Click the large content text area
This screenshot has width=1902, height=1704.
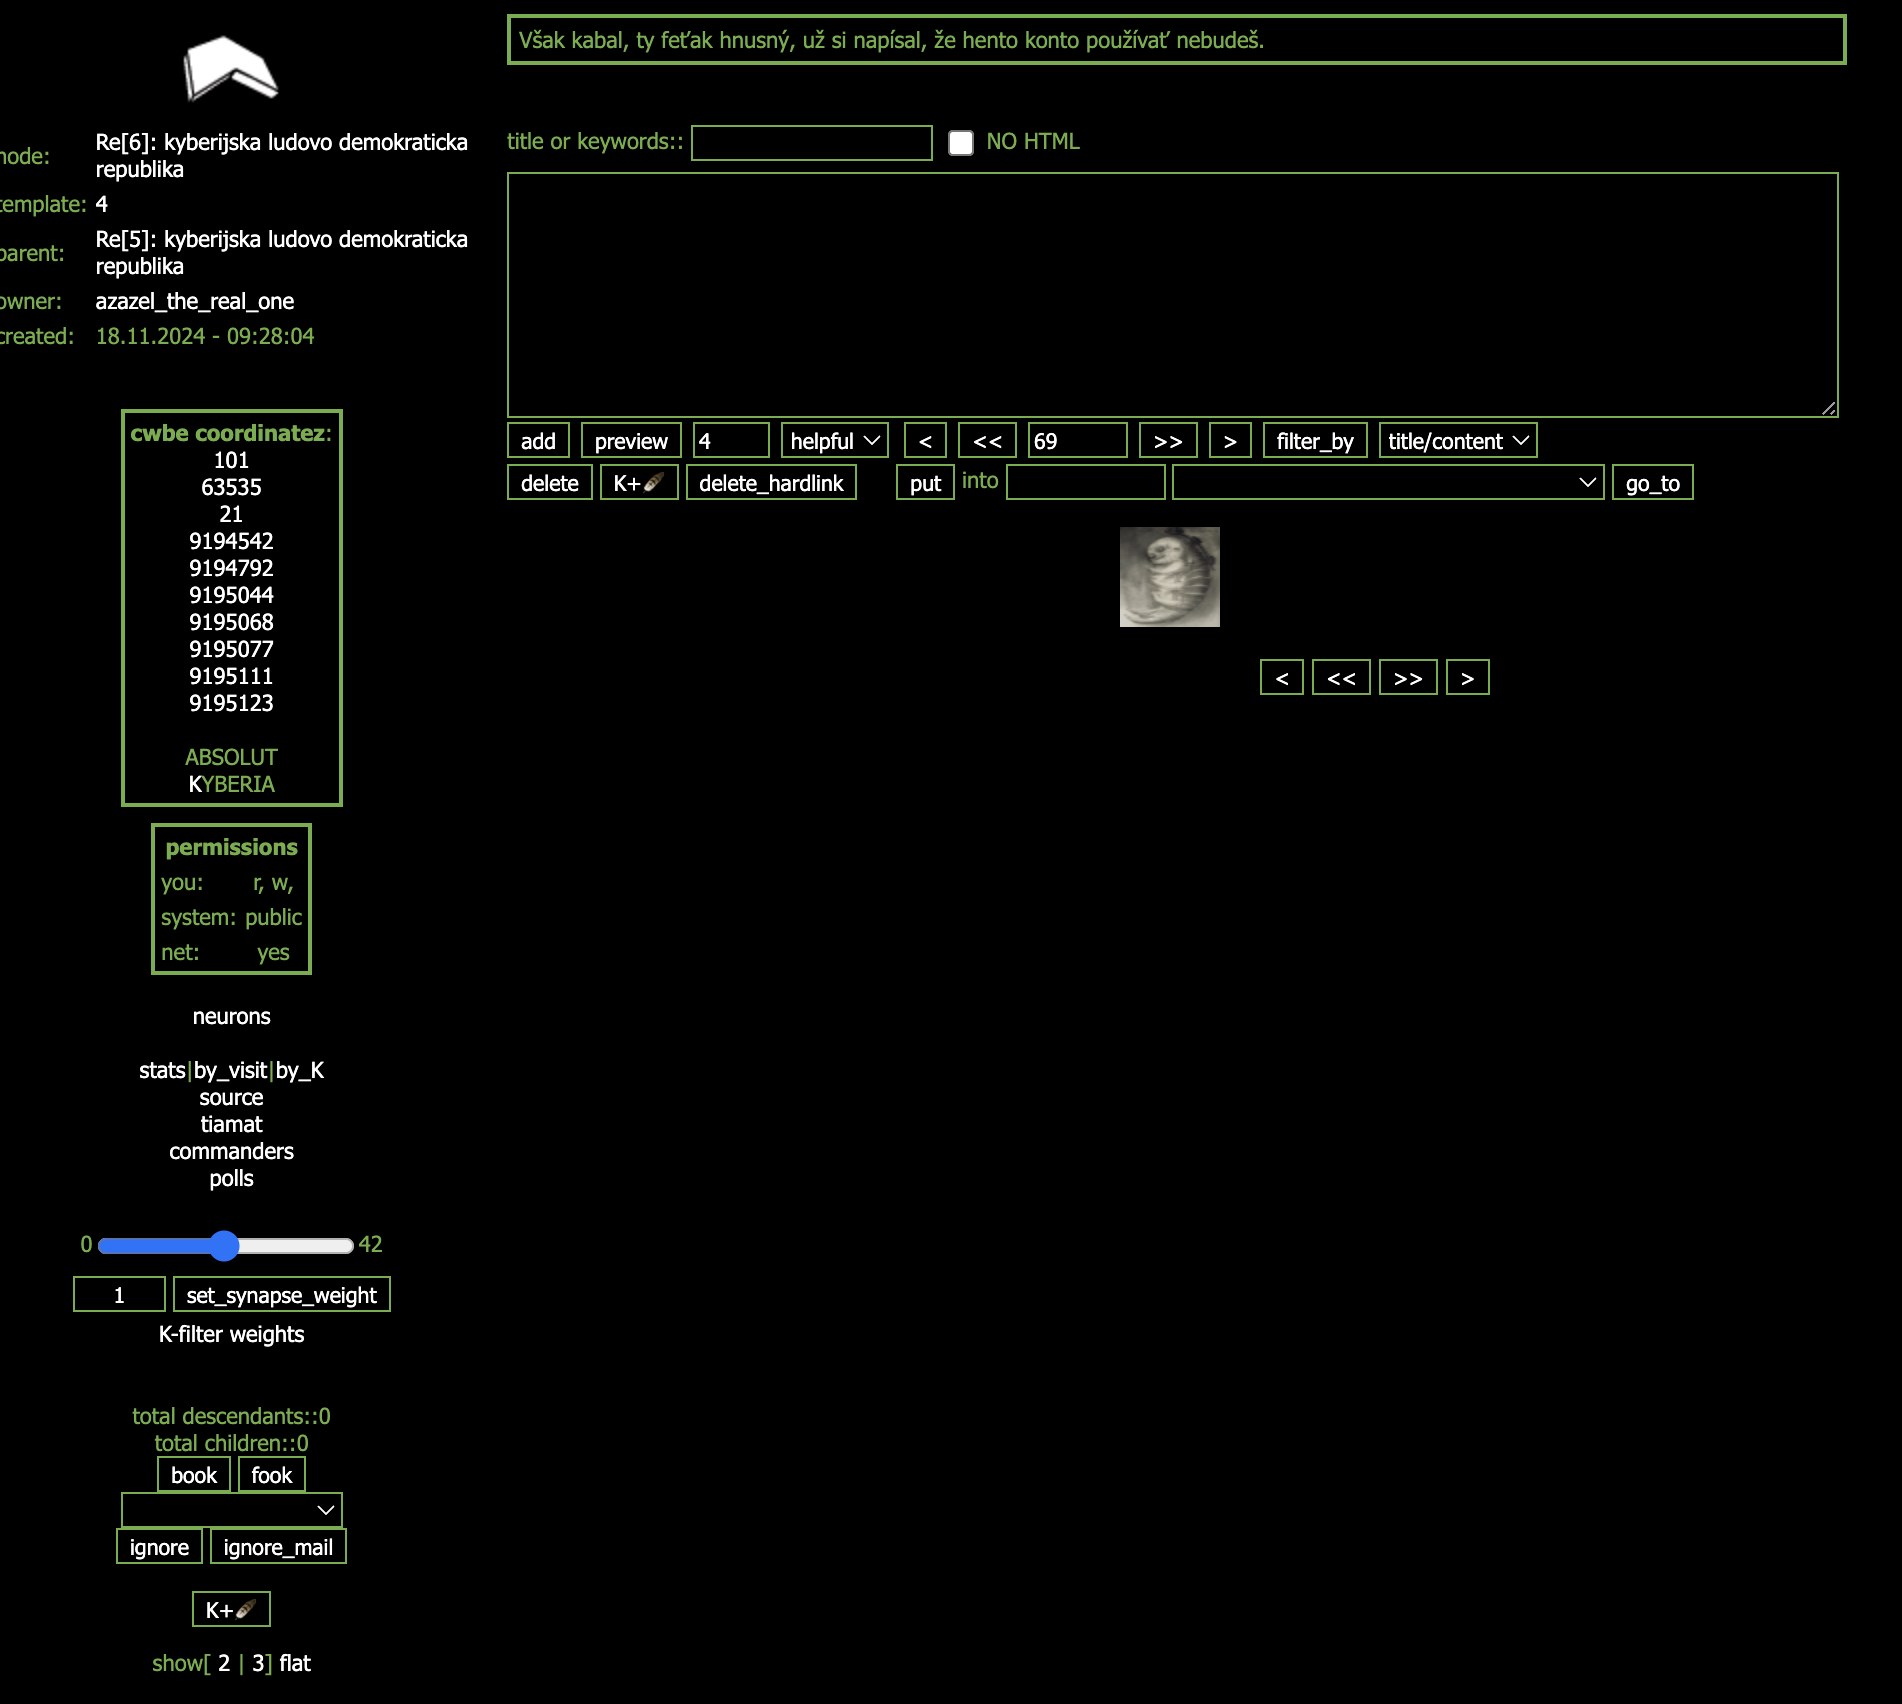1172,295
